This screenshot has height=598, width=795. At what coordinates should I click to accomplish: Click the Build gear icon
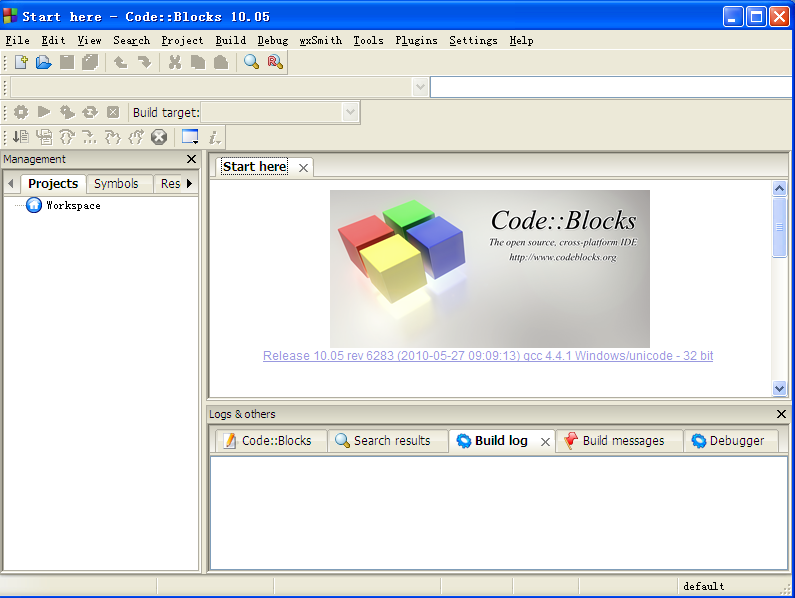pos(21,112)
